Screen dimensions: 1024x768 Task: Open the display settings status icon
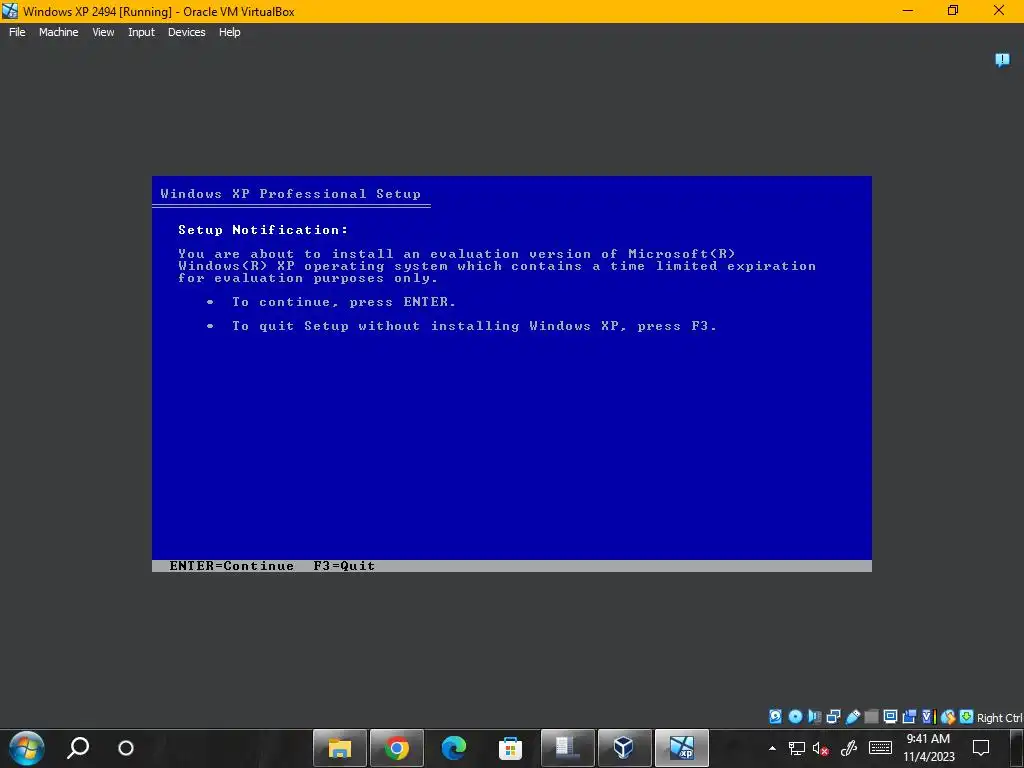click(x=890, y=716)
